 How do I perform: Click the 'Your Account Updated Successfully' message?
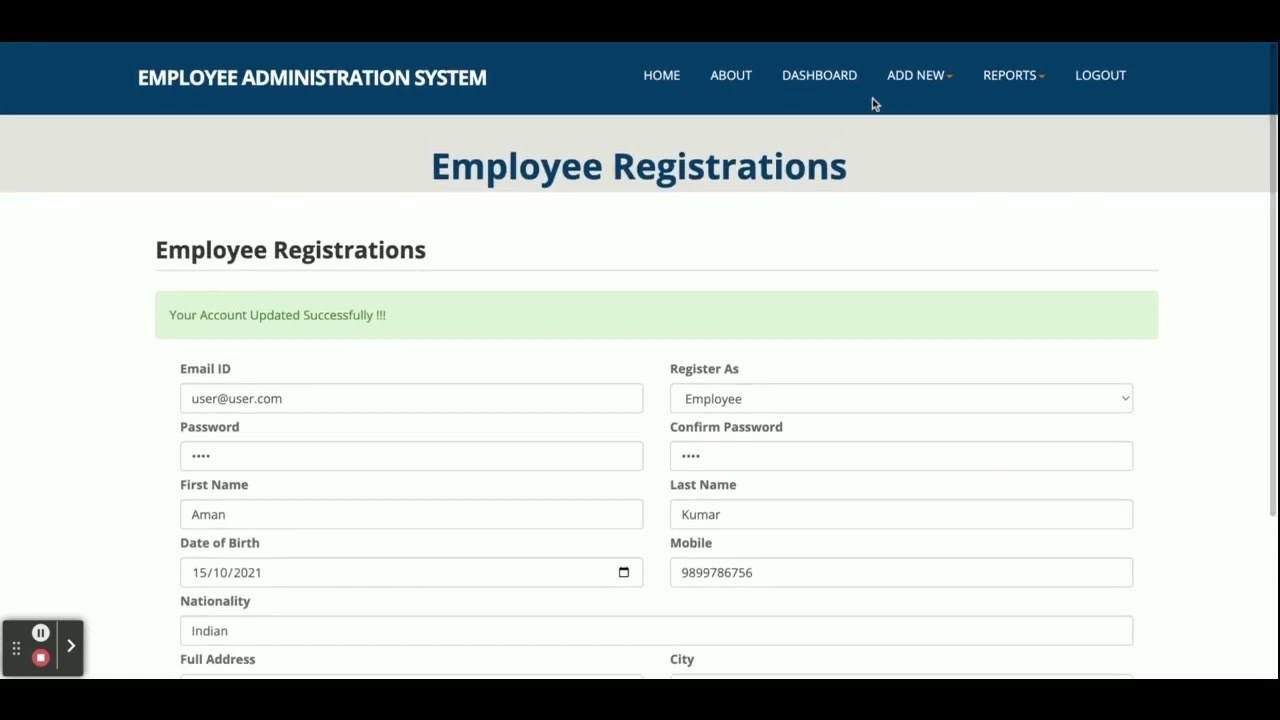[277, 315]
